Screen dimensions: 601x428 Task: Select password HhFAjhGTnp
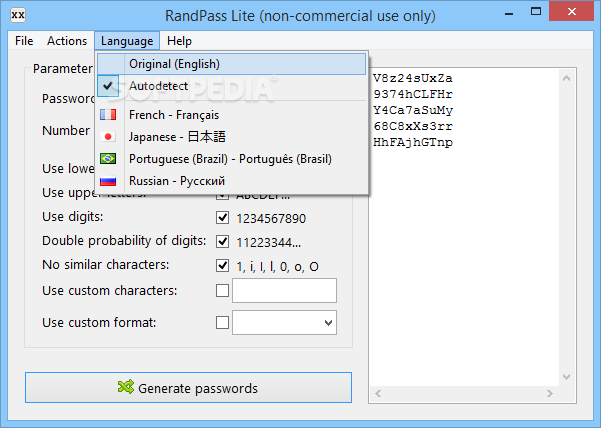(x=412, y=142)
